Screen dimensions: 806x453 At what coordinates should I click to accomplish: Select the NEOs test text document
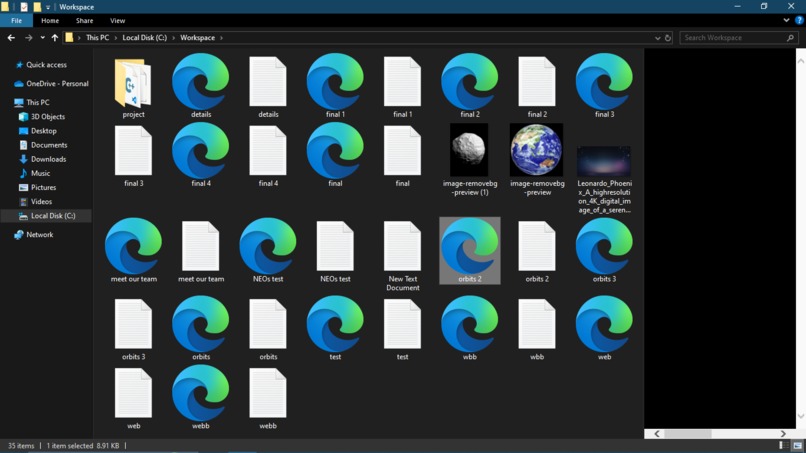click(335, 246)
